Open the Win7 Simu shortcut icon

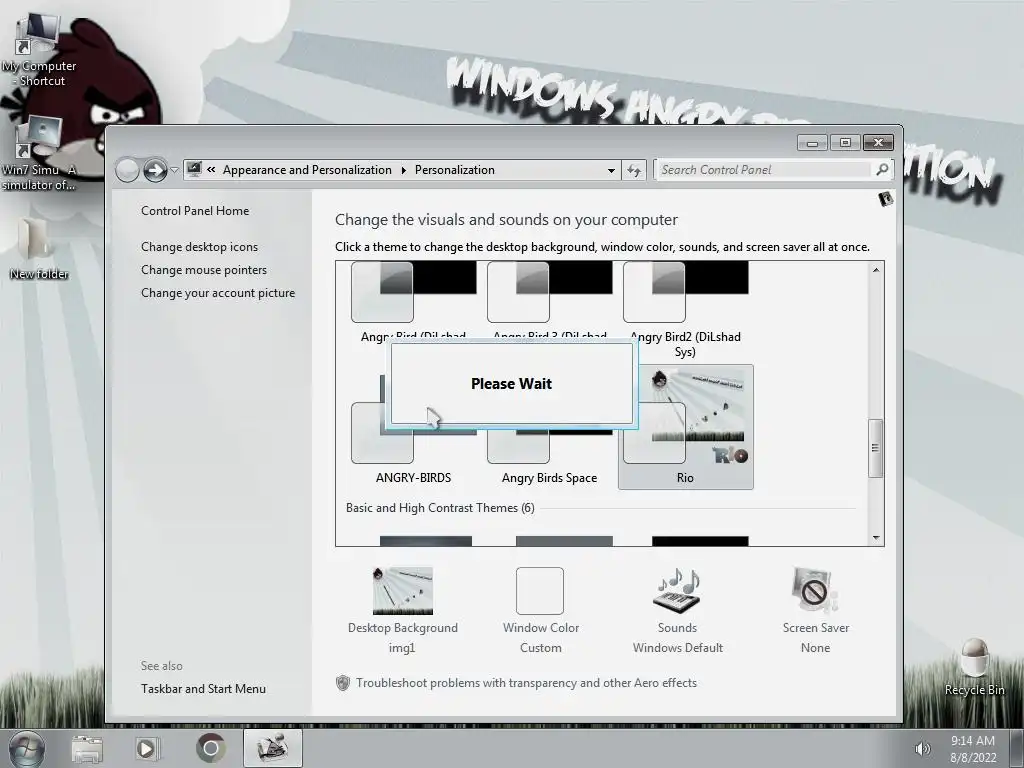coord(38,154)
